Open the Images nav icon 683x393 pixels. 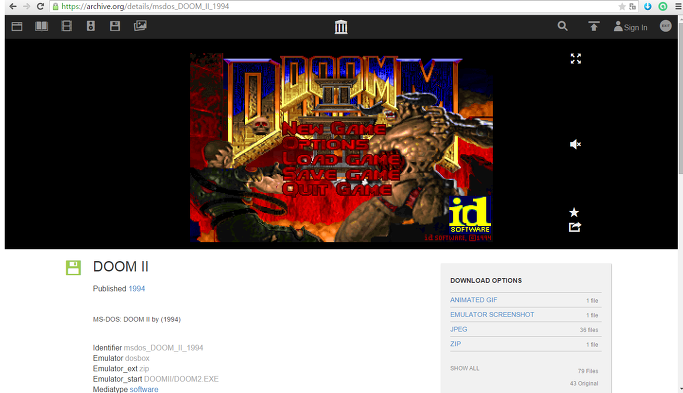[x=140, y=26]
